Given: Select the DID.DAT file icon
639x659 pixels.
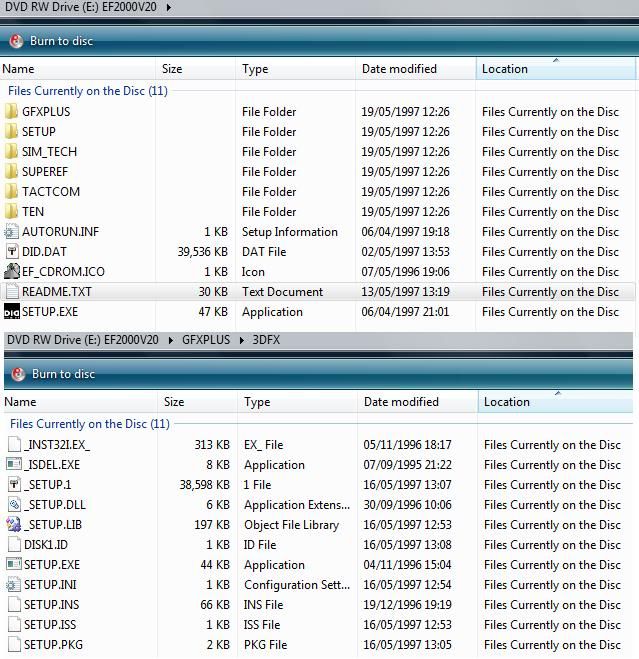Looking at the screenshot, I should 12,252.
